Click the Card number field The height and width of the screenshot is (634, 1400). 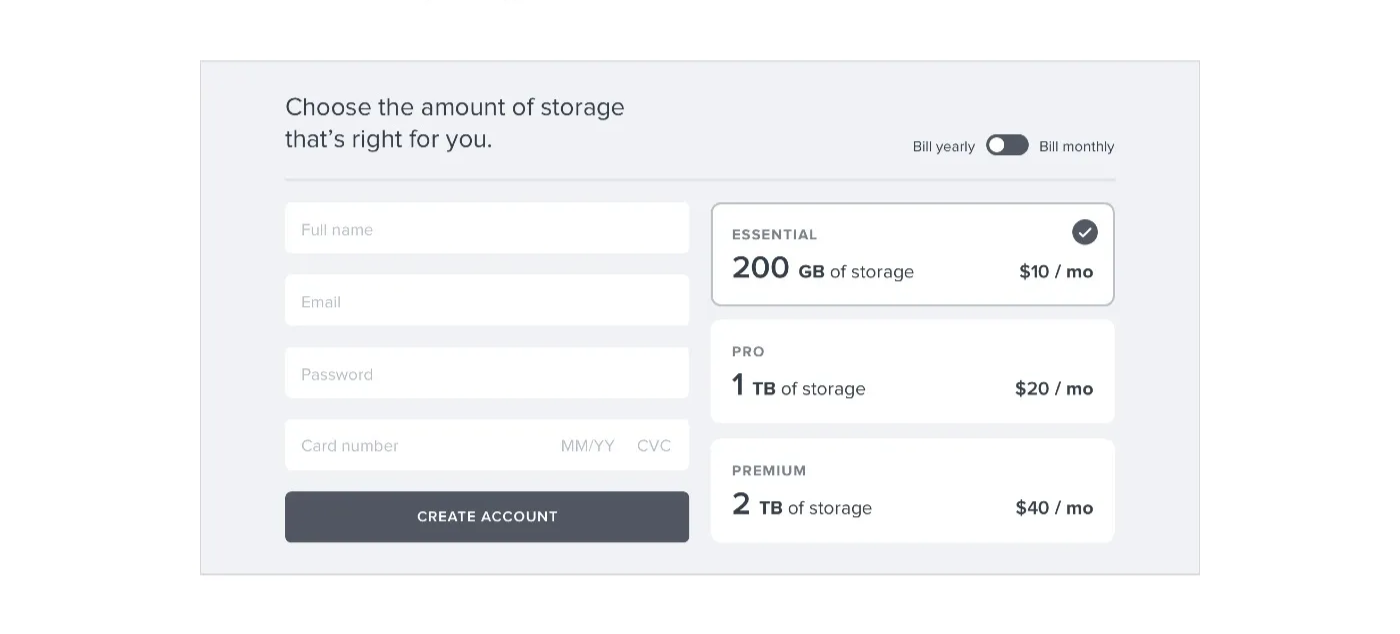(410, 446)
